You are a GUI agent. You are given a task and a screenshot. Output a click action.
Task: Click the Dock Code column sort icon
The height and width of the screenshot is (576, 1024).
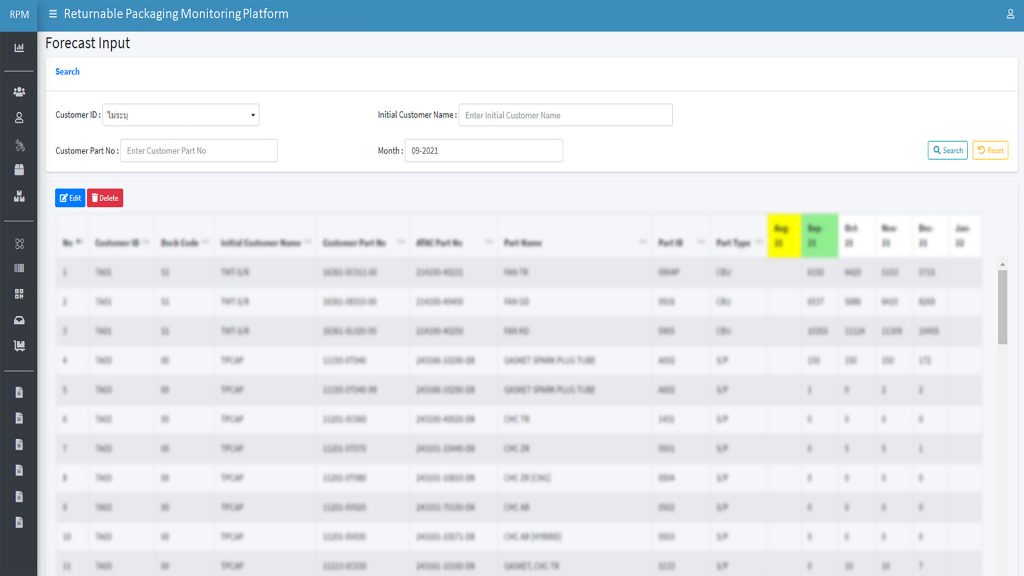(206, 242)
